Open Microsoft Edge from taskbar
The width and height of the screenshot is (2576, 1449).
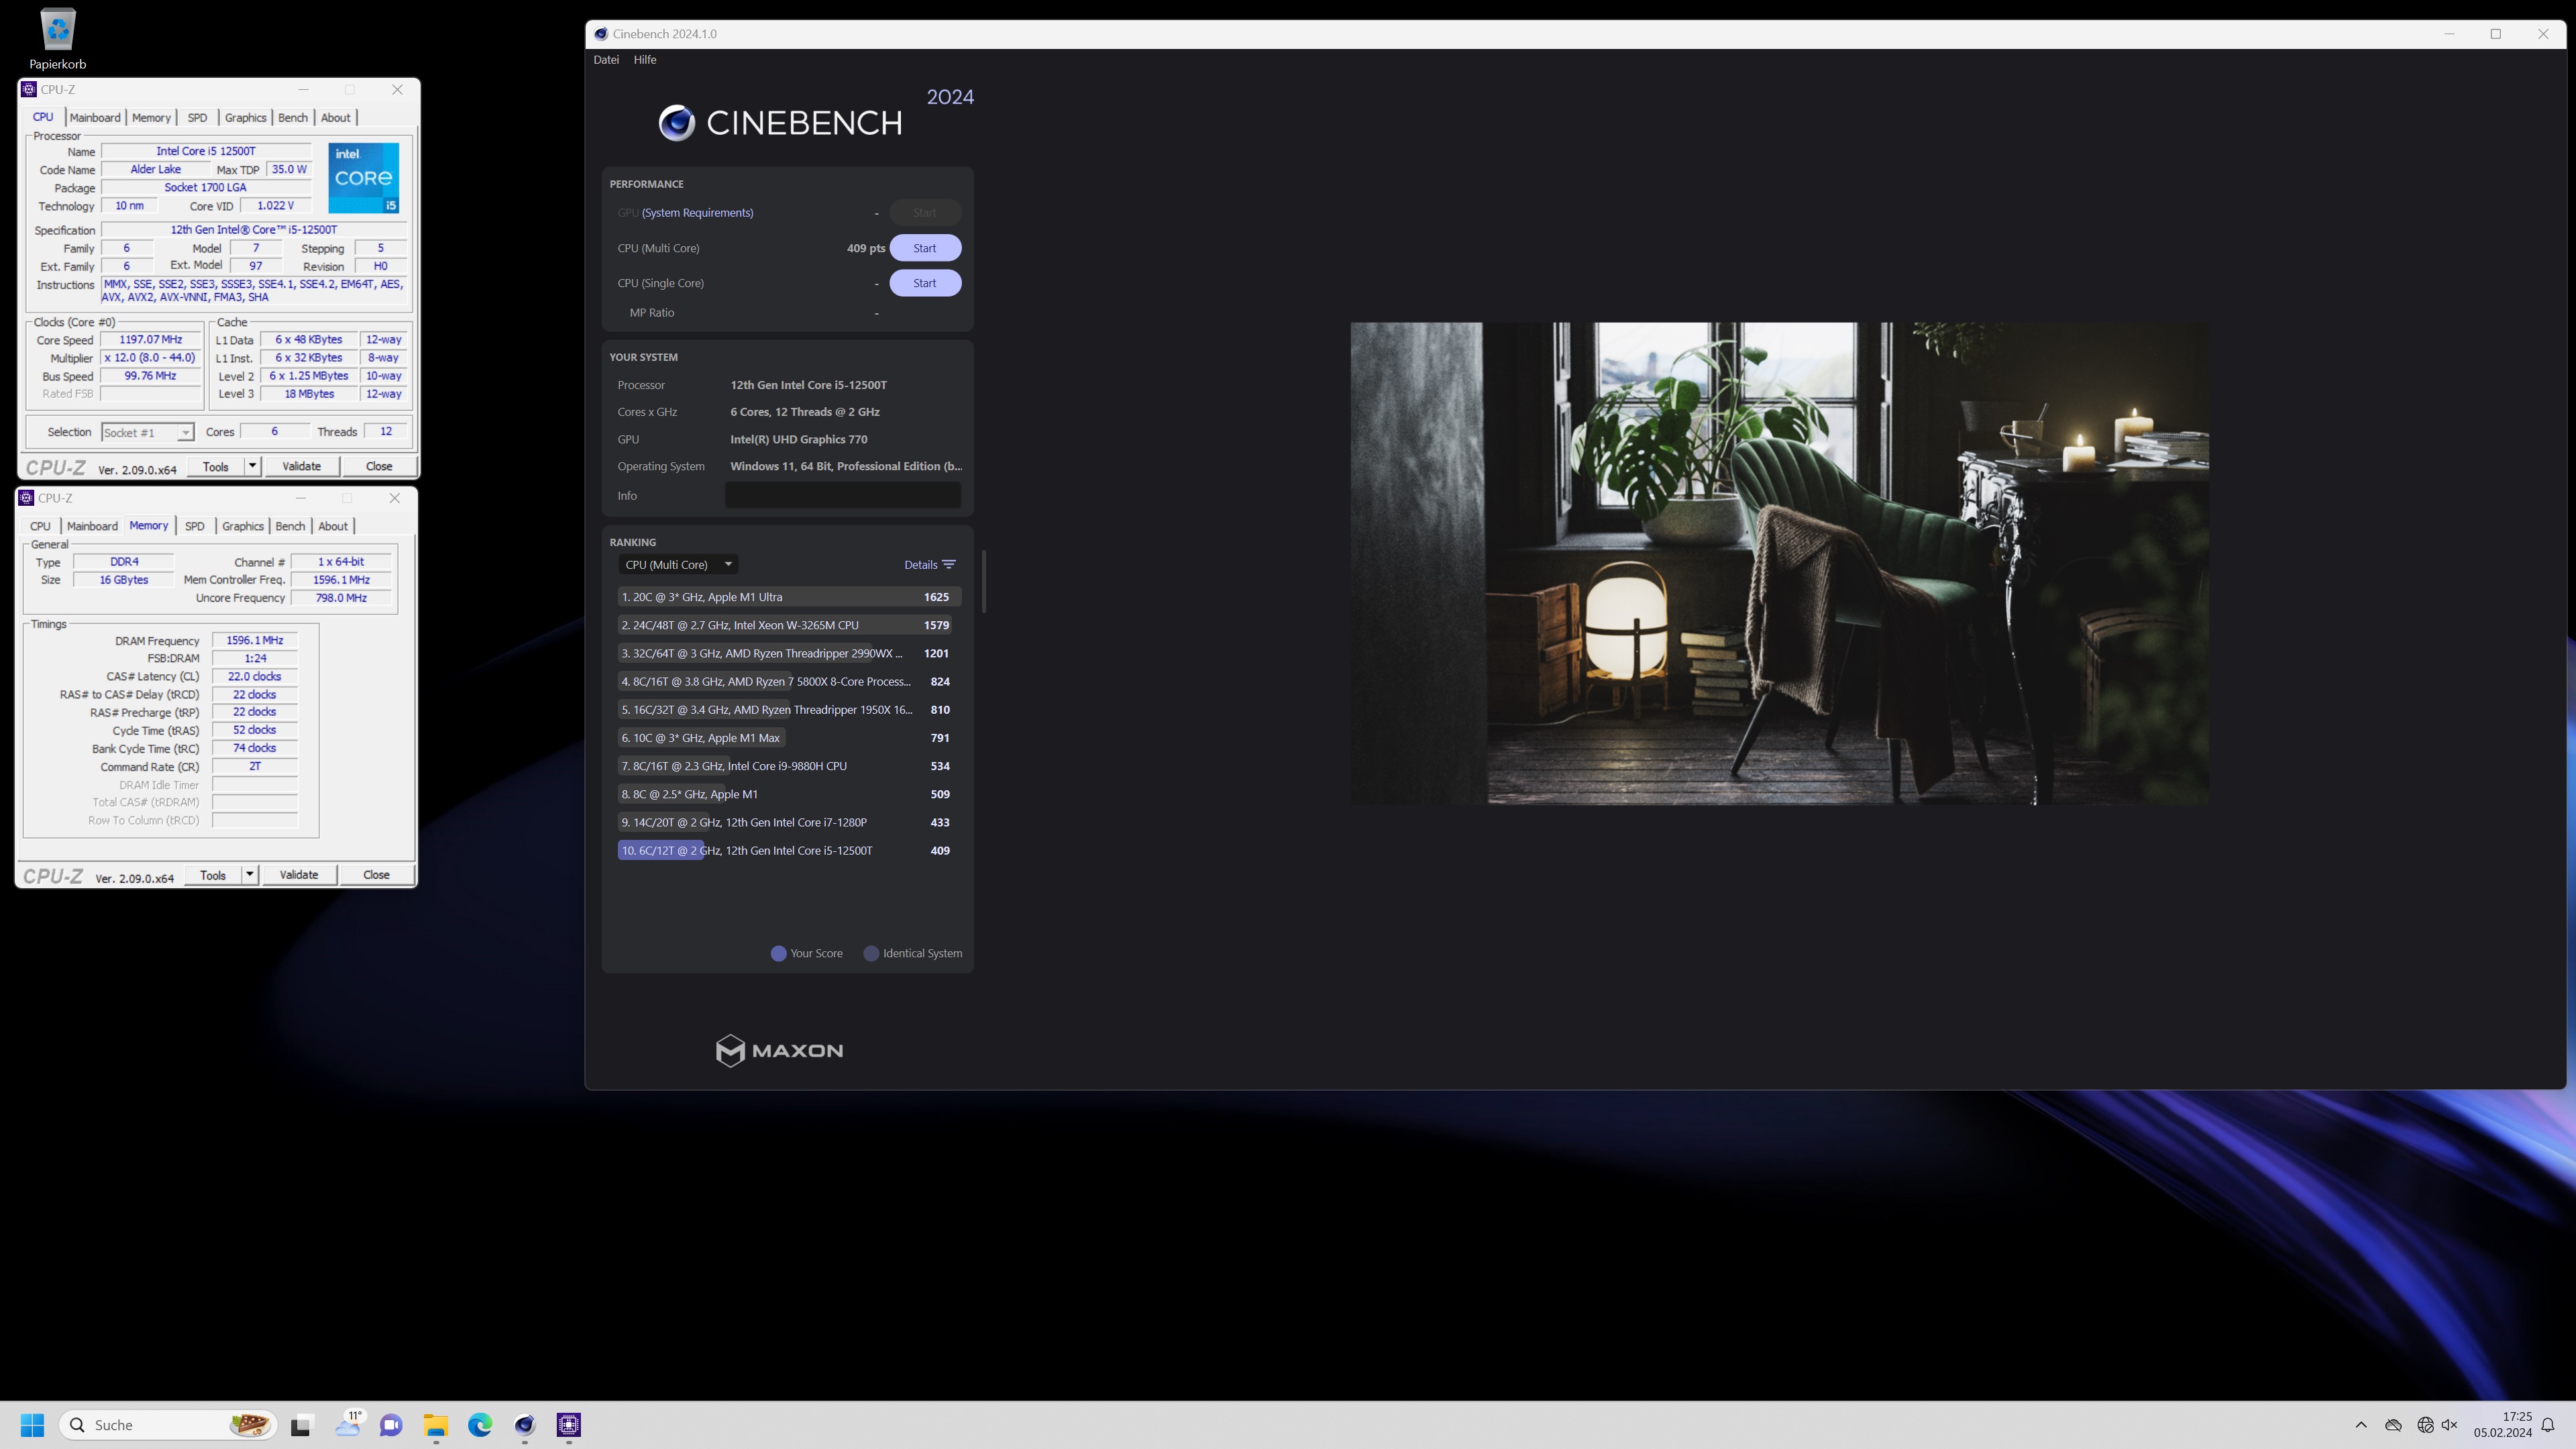(x=480, y=1425)
